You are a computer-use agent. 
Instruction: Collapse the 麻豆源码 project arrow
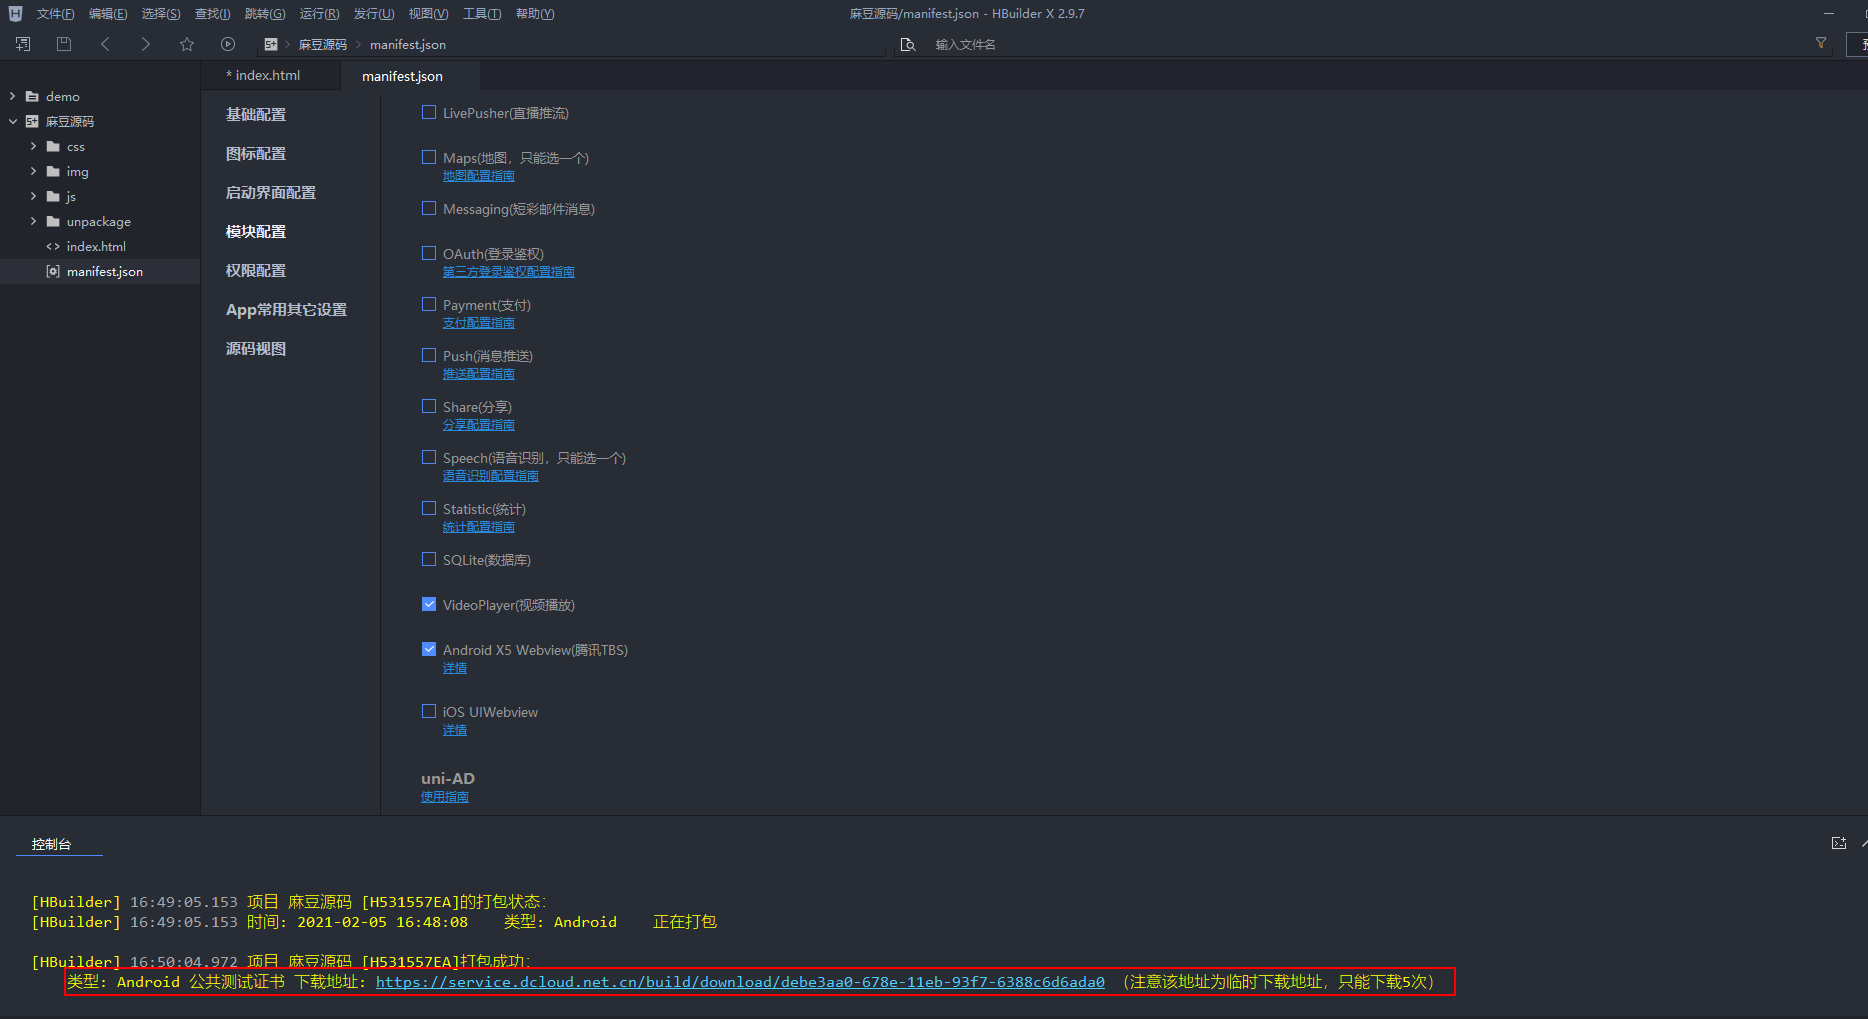pos(12,121)
